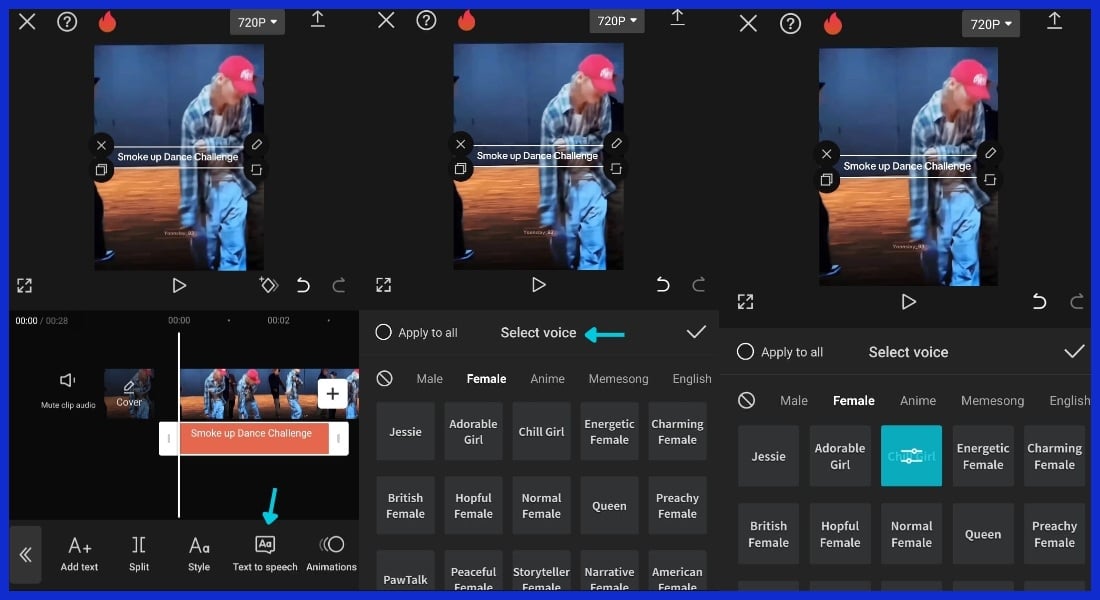This screenshot has width=1100, height=600.
Task: Select the orange Smoke up Dance Challenge clip
Action: (x=252, y=437)
